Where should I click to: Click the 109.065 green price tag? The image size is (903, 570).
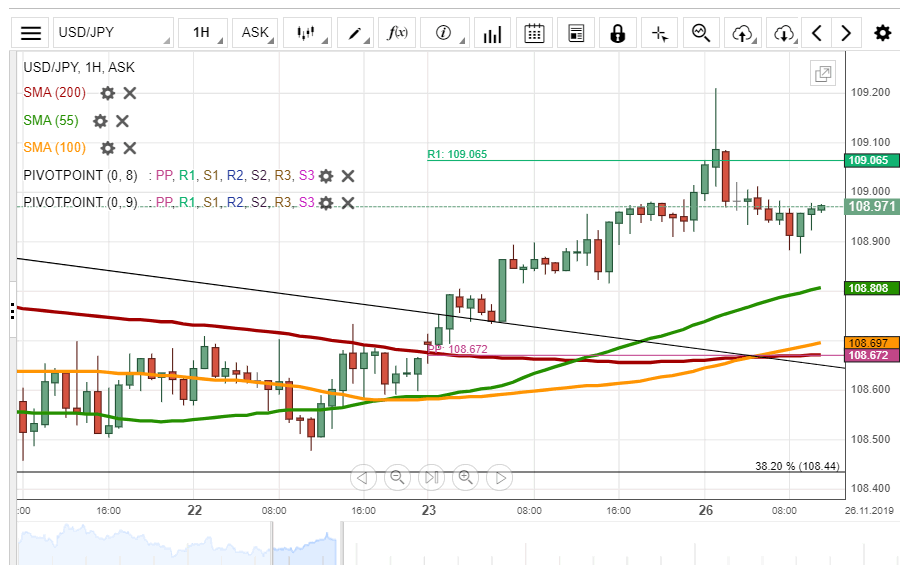click(871, 160)
